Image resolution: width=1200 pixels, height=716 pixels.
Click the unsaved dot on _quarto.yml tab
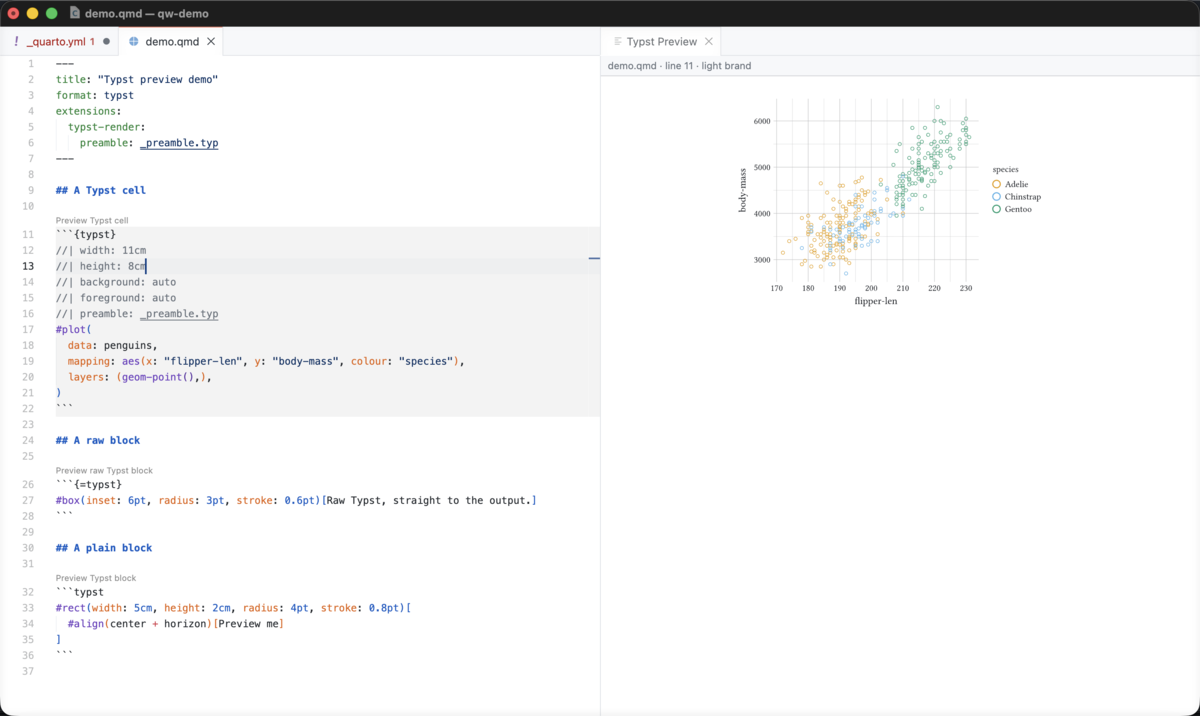coord(106,42)
